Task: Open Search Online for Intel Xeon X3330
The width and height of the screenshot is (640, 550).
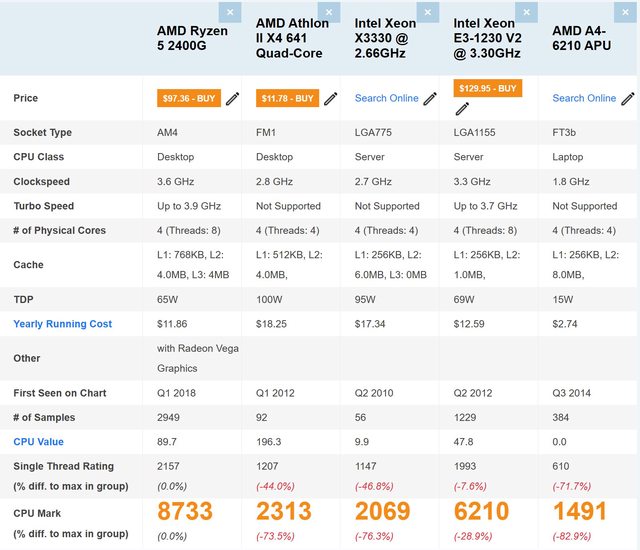Action: point(386,98)
